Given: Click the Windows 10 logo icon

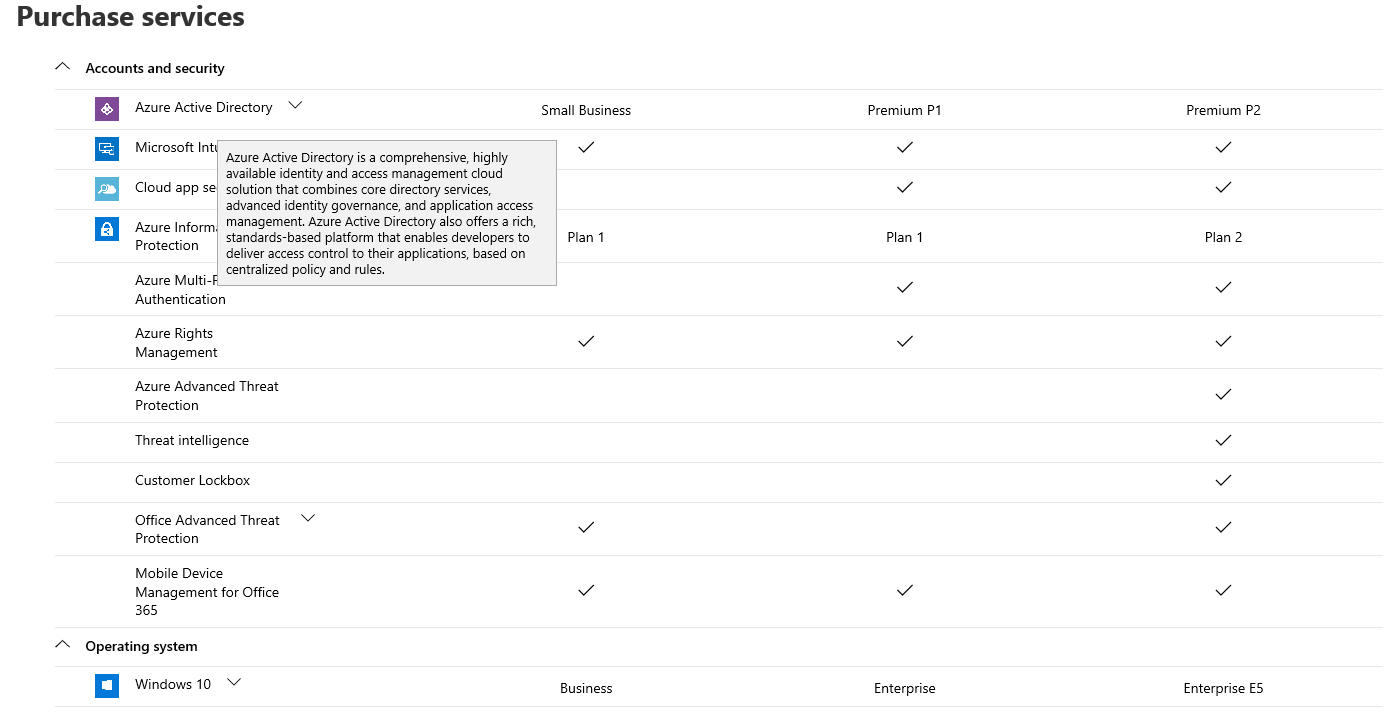Looking at the screenshot, I should [x=107, y=685].
